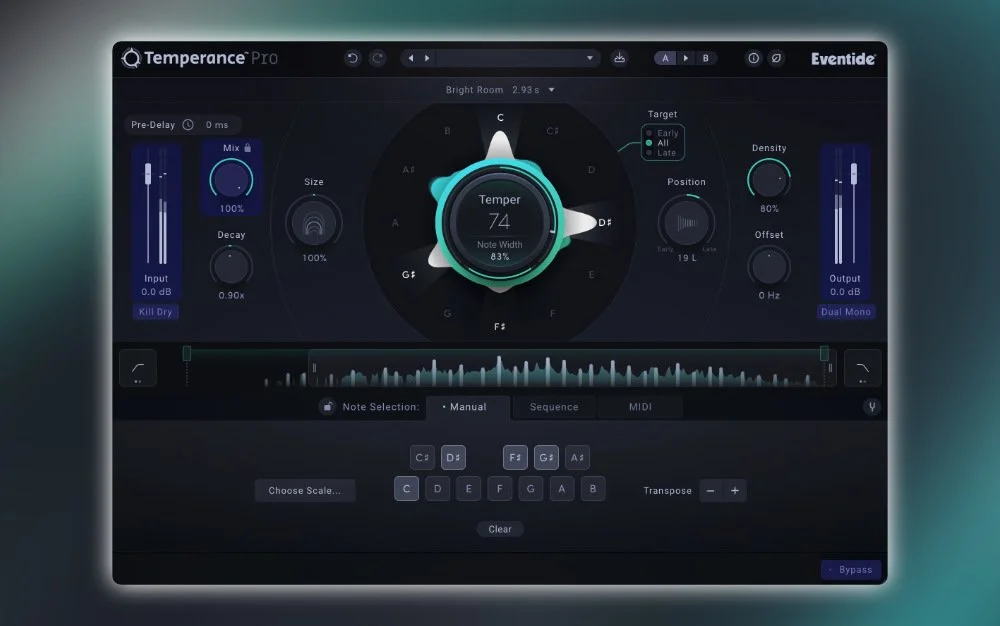Toggle the C note key
1000x626 pixels.
[406, 488]
